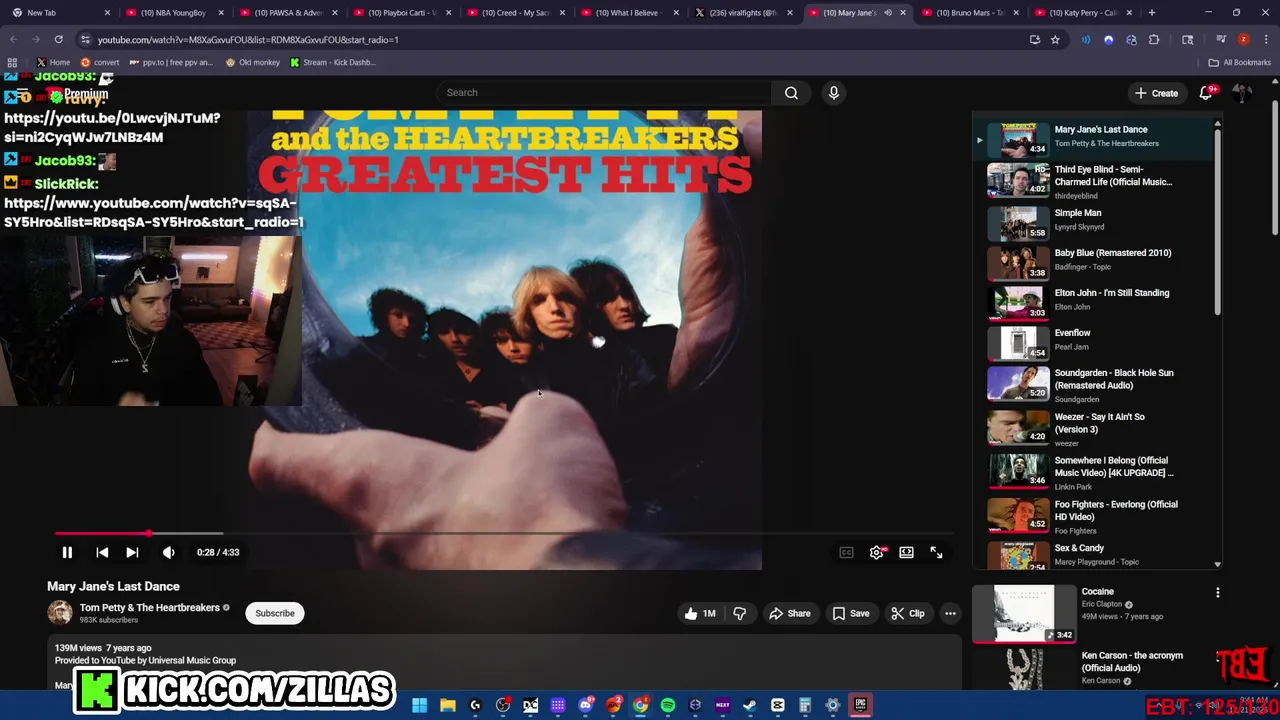The height and width of the screenshot is (720, 1280).
Task: Open Steam from the taskbar
Action: tap(750, 705)
